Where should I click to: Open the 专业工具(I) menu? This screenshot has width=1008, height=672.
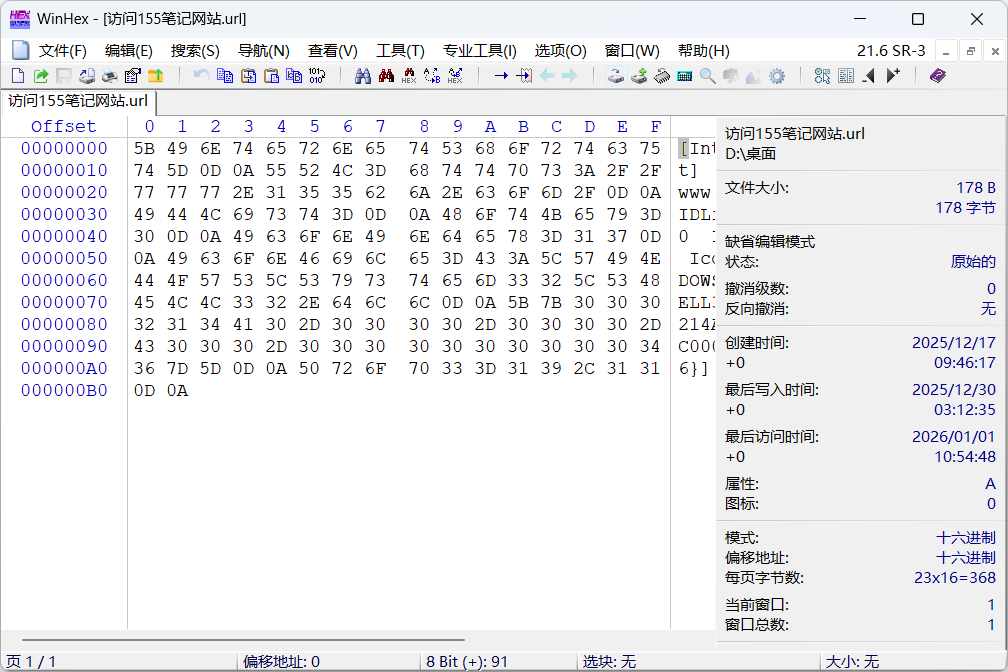480,51
